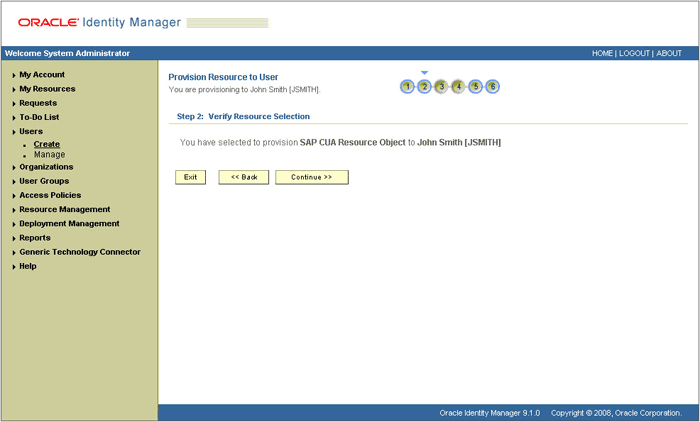
Task: Expand the Resource Management arrow
Action: [14, 210]
